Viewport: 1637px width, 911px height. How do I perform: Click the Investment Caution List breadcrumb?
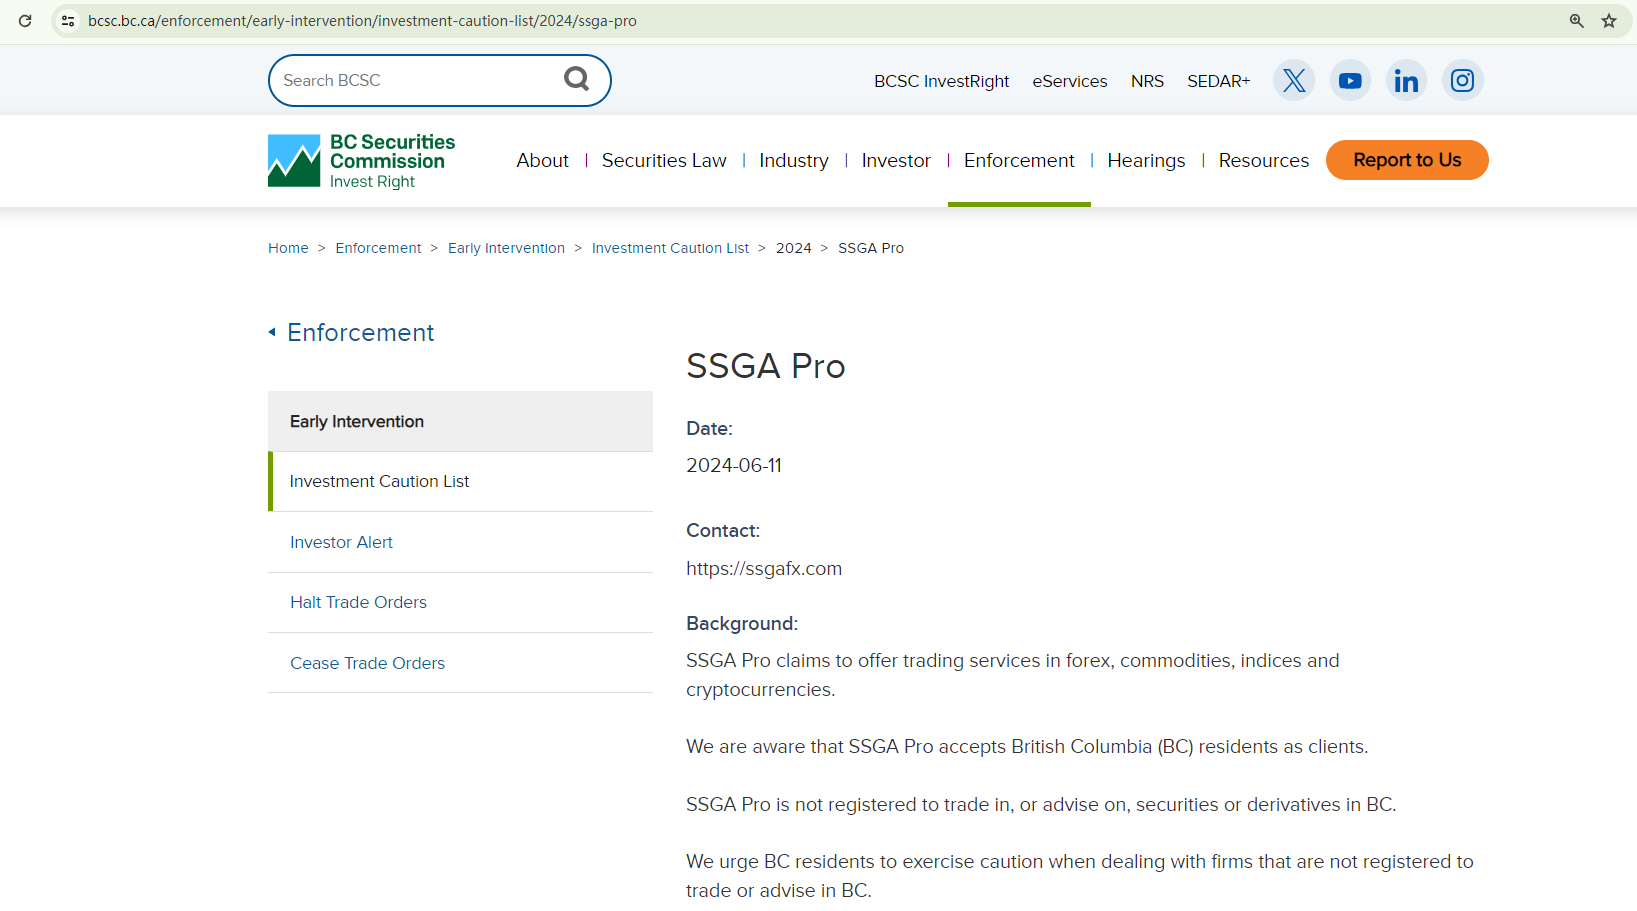670,248
